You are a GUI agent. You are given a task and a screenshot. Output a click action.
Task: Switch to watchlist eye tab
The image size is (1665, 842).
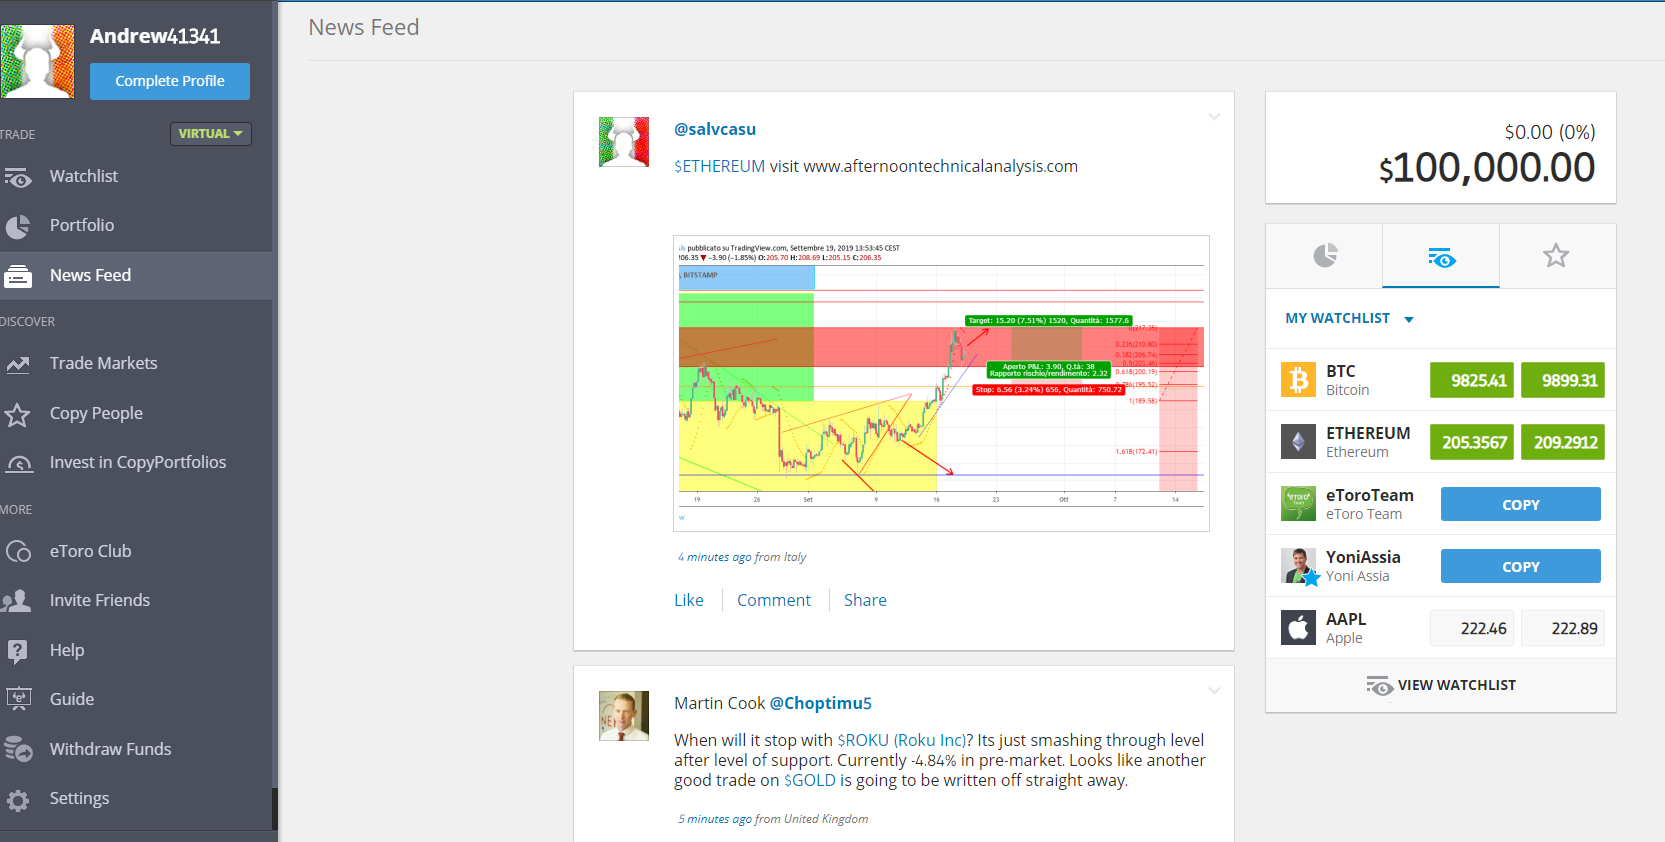point(1441,256)
